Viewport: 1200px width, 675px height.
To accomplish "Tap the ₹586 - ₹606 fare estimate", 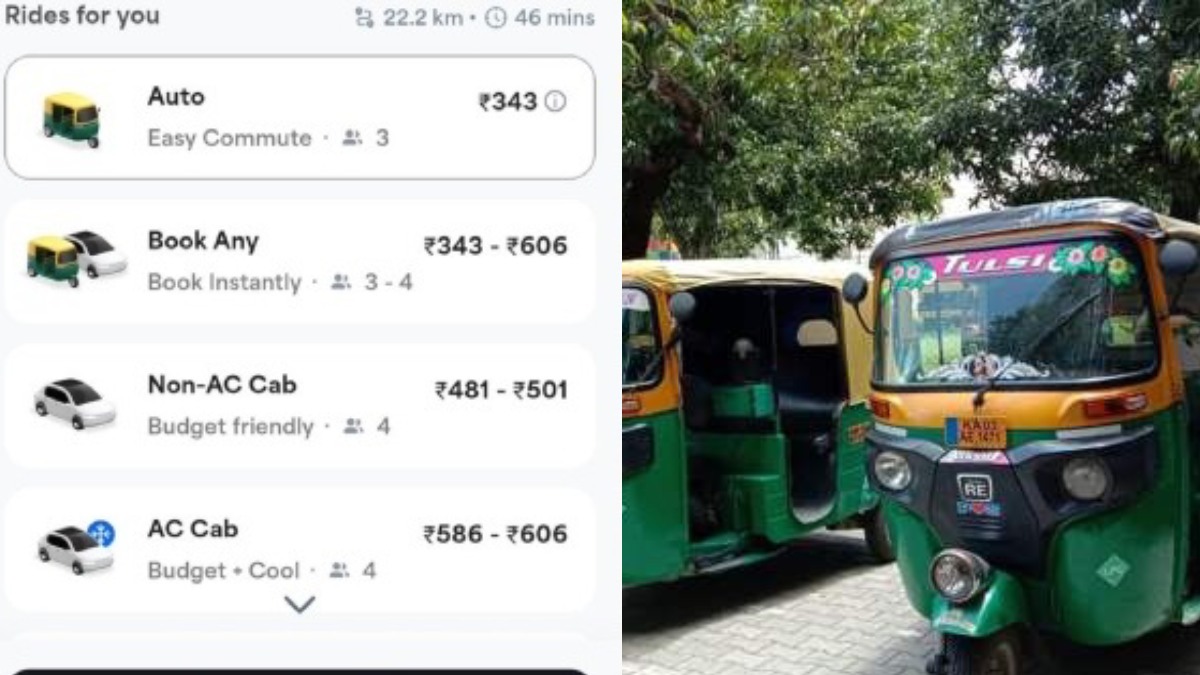I will tap(496, 534).
